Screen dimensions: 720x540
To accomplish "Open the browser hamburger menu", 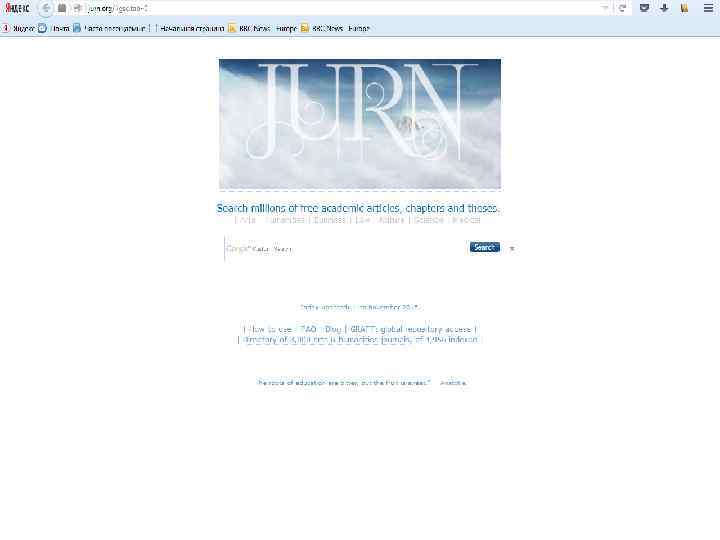I will tap(708, 8).
